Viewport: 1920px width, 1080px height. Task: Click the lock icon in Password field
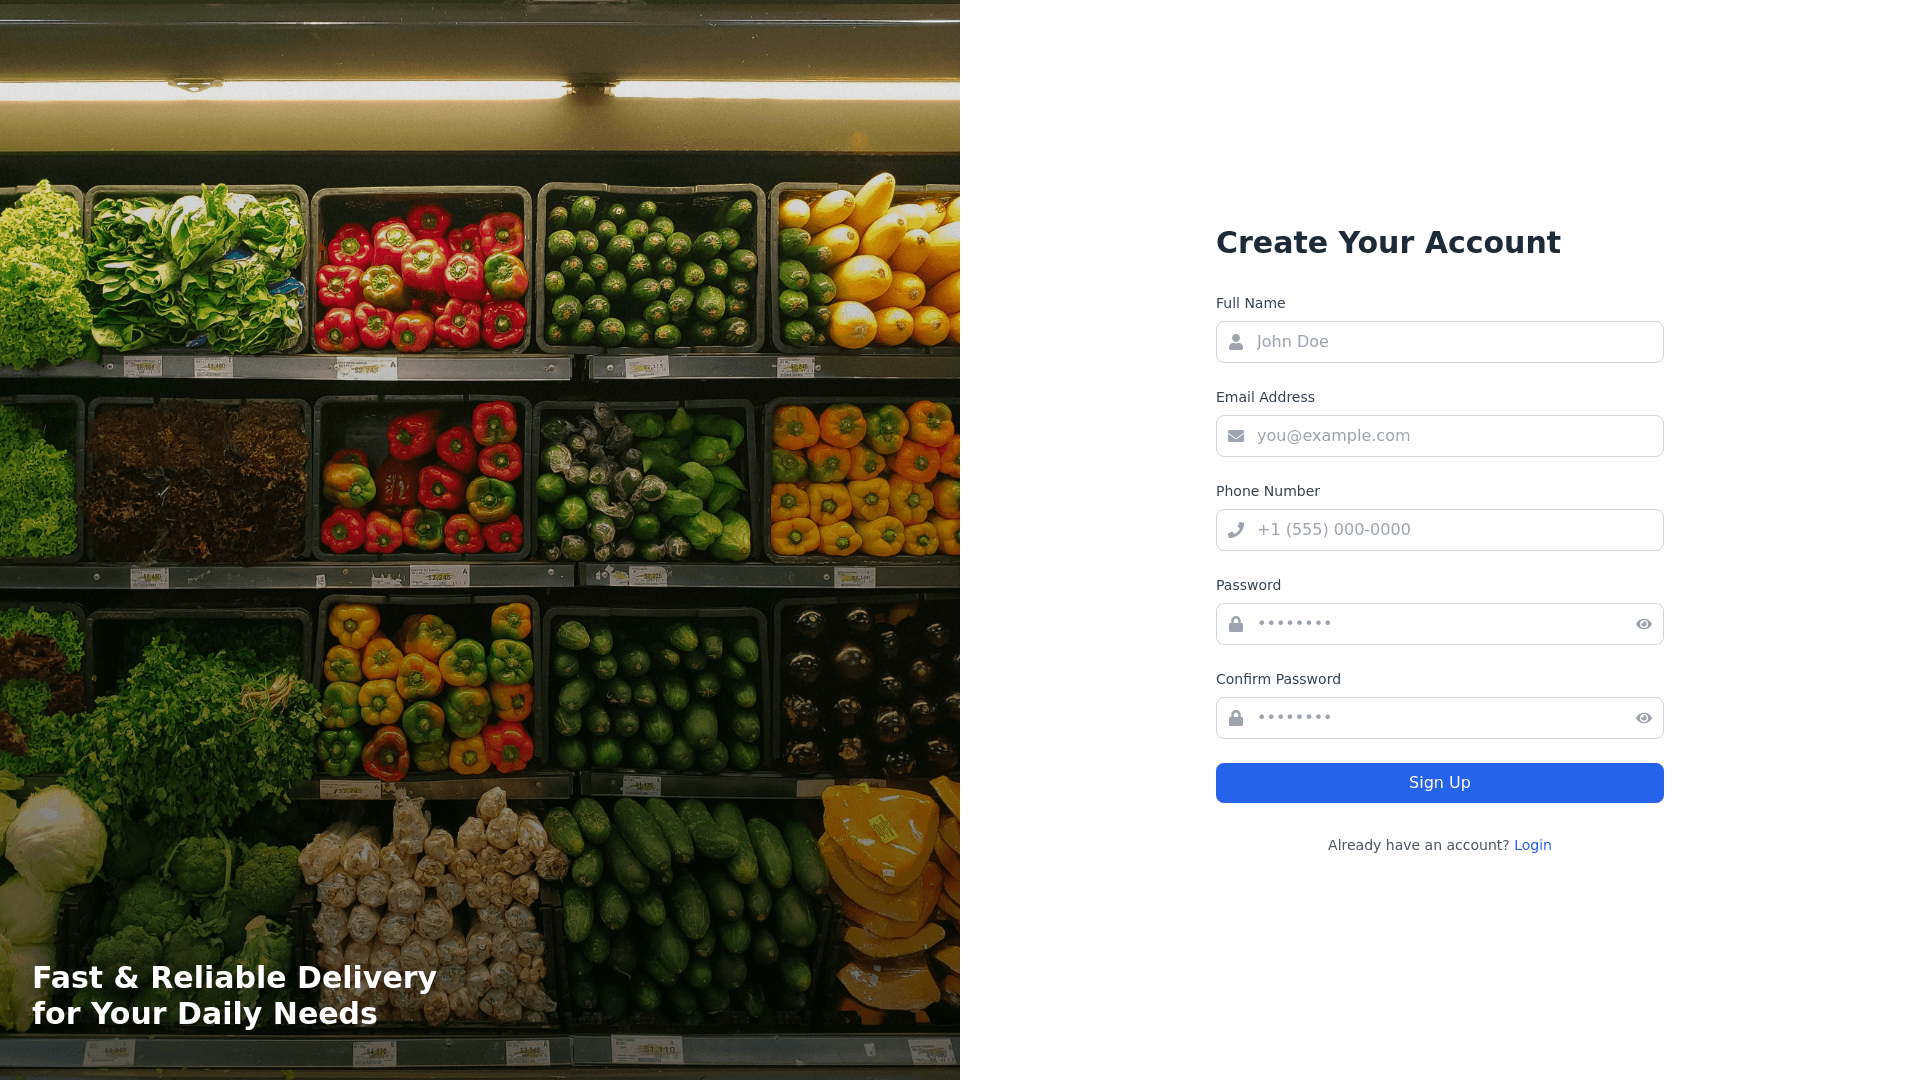[x=1236, y=624]
